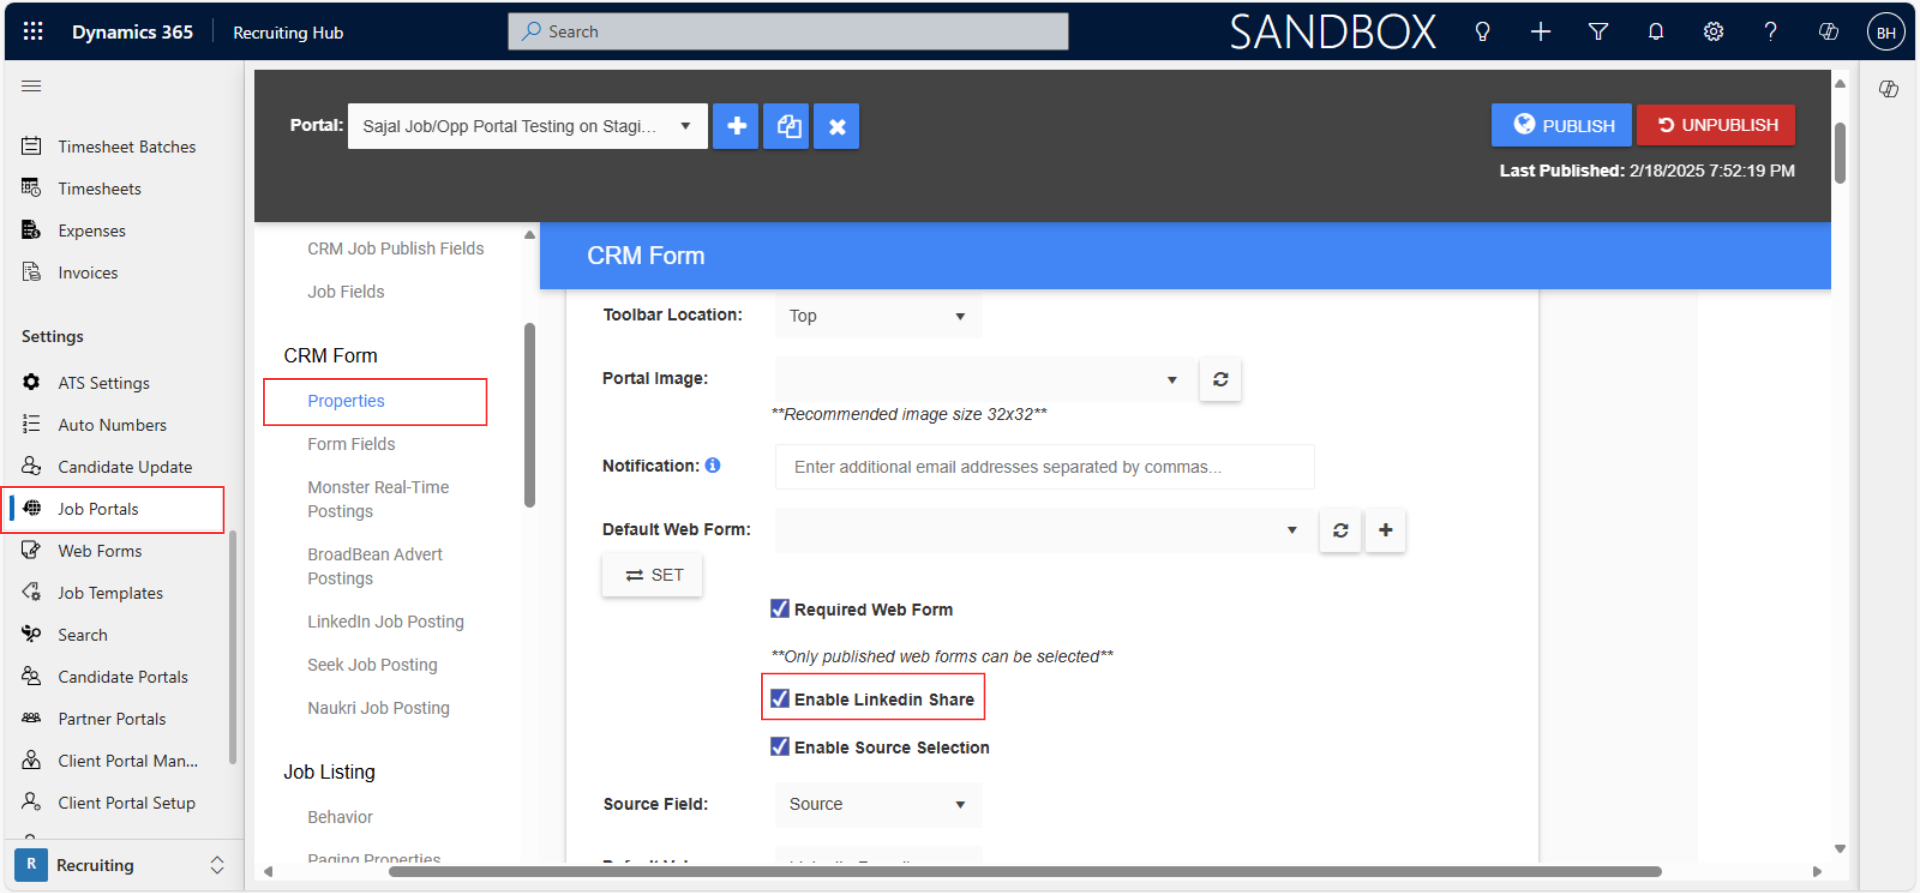Viewport: 1920px width, 893px height.
Task: Open LinkedIn Job Posting section
Action: coord(385,621)
